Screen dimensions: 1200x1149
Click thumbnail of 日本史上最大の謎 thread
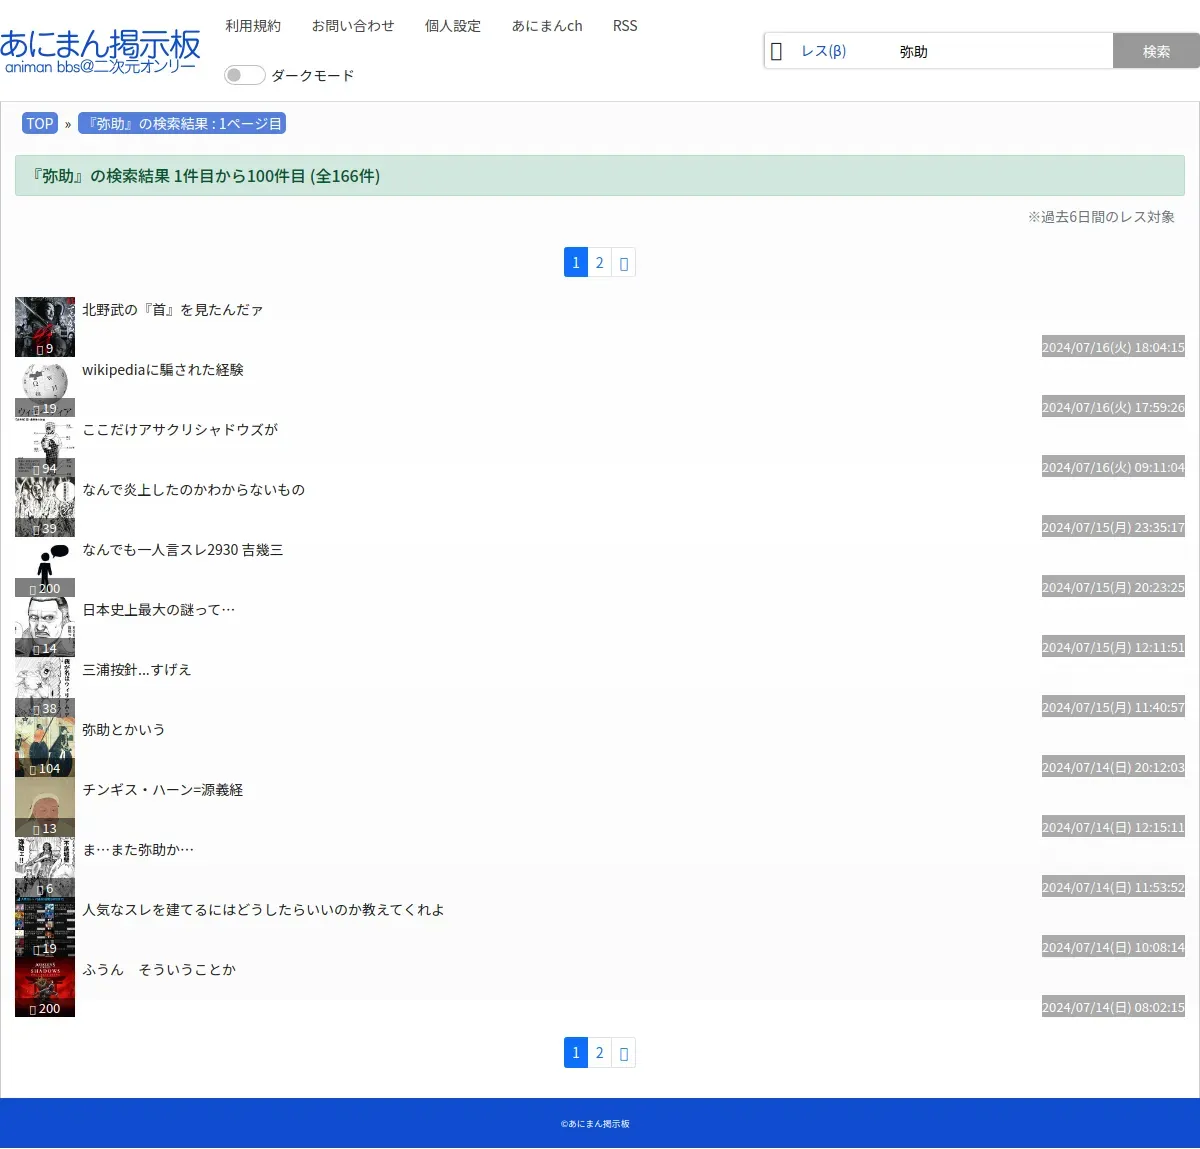coord(45,627)
